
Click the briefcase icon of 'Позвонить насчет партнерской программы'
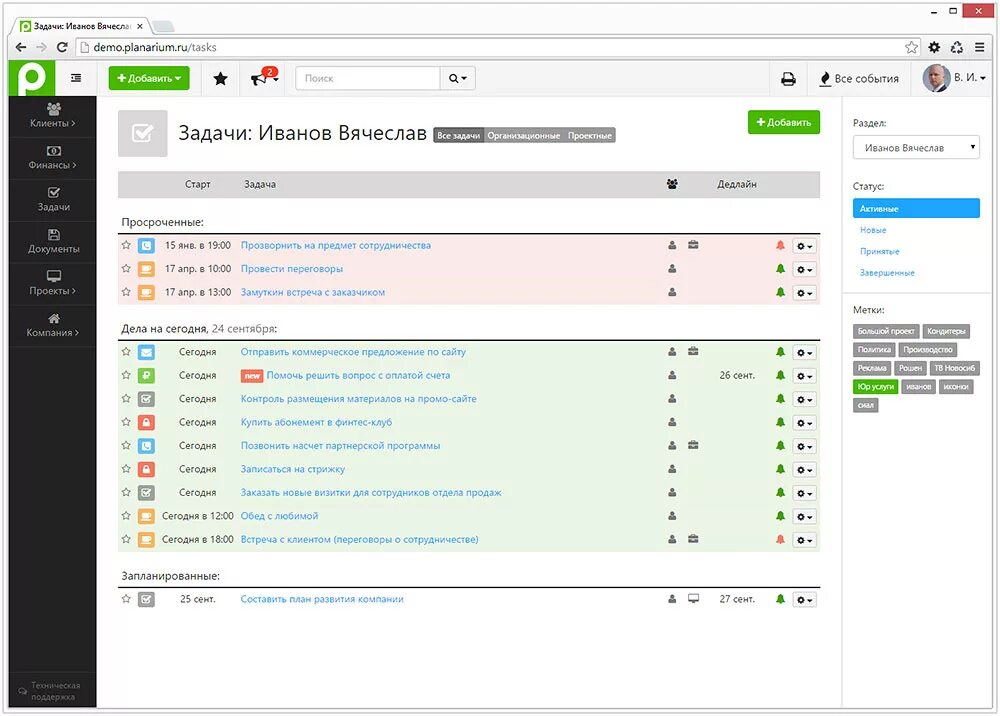click(x=693, y=445)
